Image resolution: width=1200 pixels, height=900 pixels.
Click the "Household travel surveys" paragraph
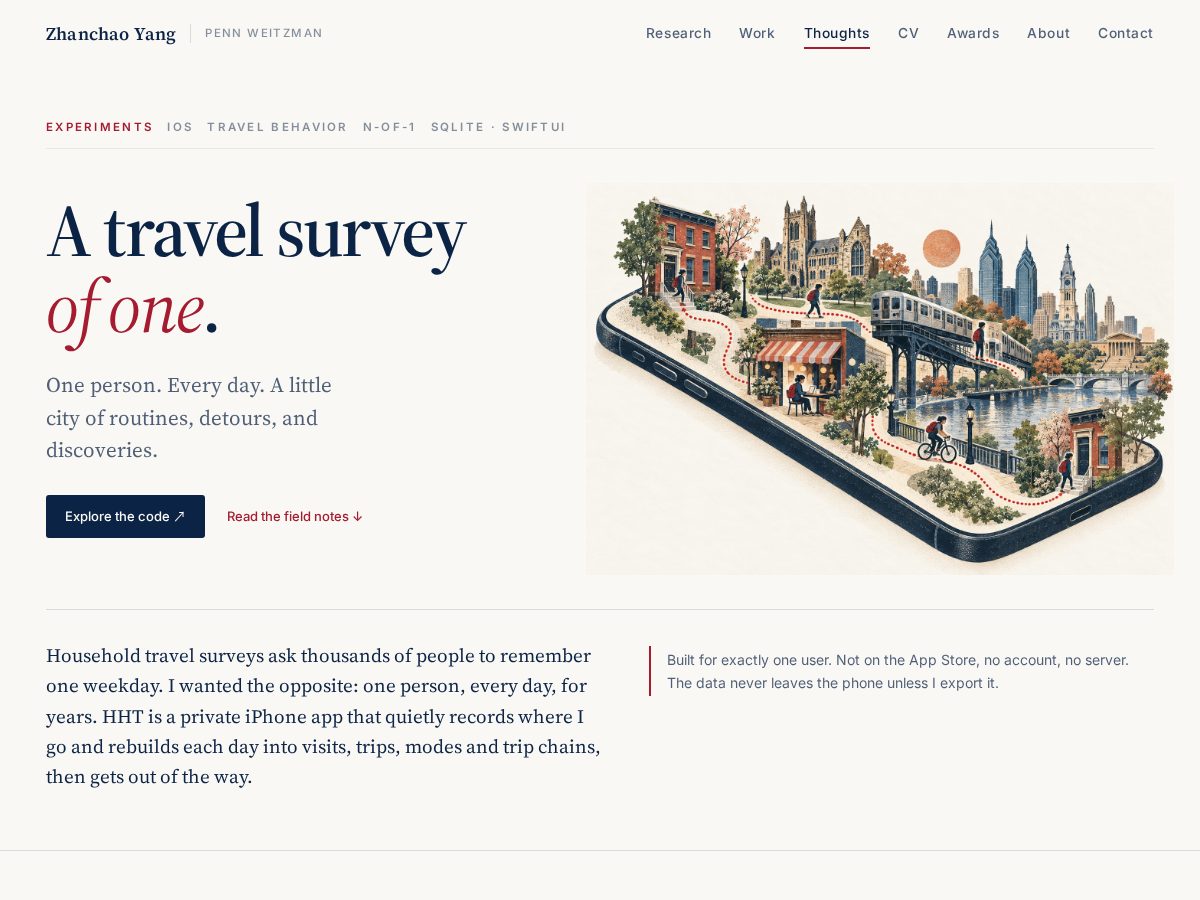click(323, 716)
